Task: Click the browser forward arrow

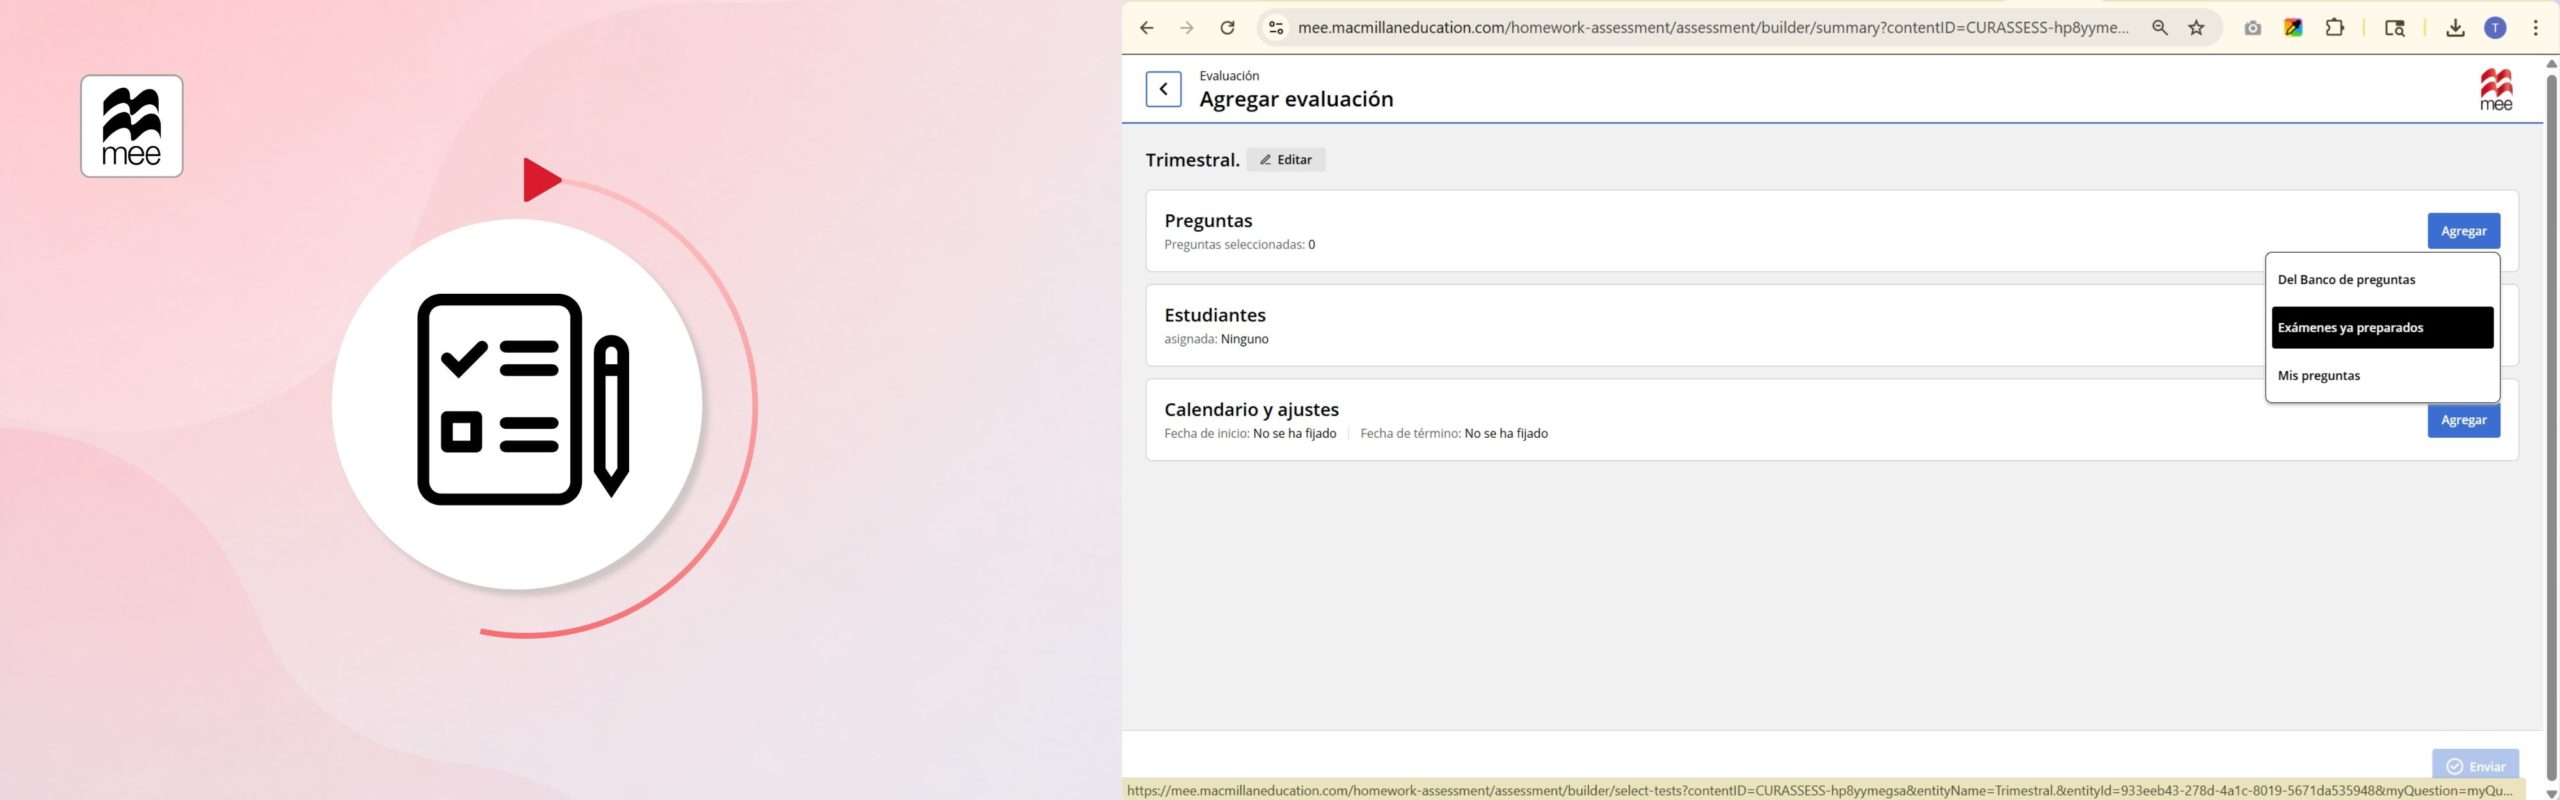Action: (1187, 28)
